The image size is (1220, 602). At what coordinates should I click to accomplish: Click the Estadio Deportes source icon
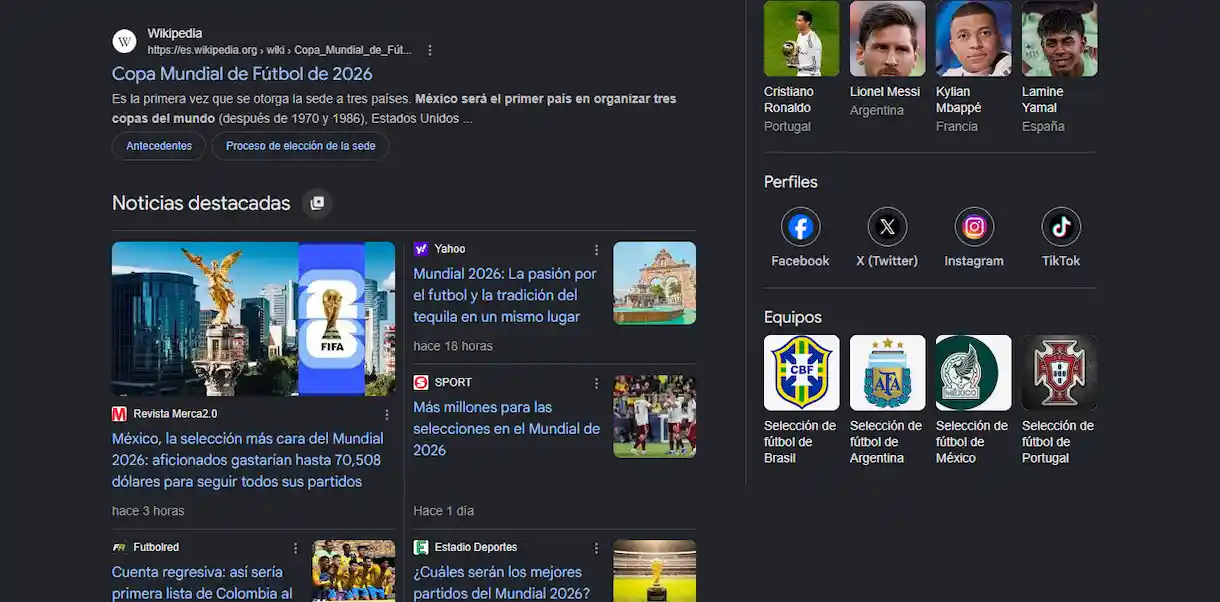click(x=421, y=547)
